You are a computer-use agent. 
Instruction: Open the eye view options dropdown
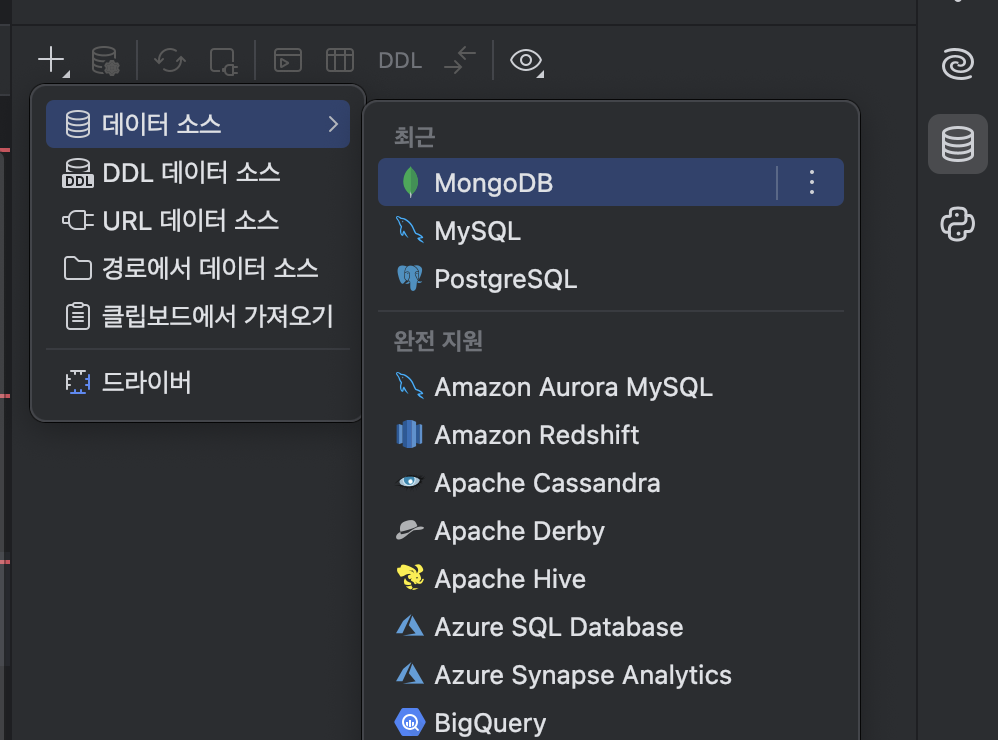pos(527,61)
